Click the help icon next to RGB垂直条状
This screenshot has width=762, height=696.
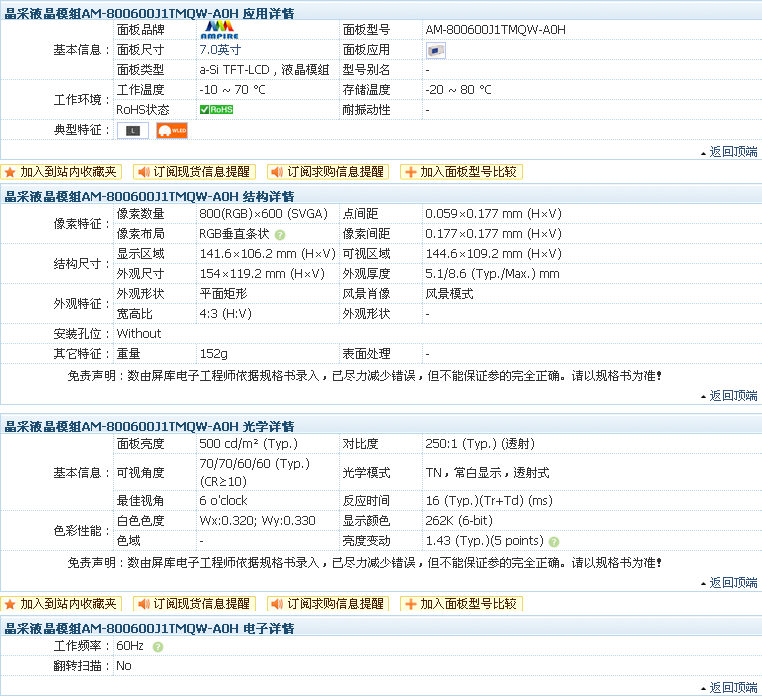tap(279, 235)
